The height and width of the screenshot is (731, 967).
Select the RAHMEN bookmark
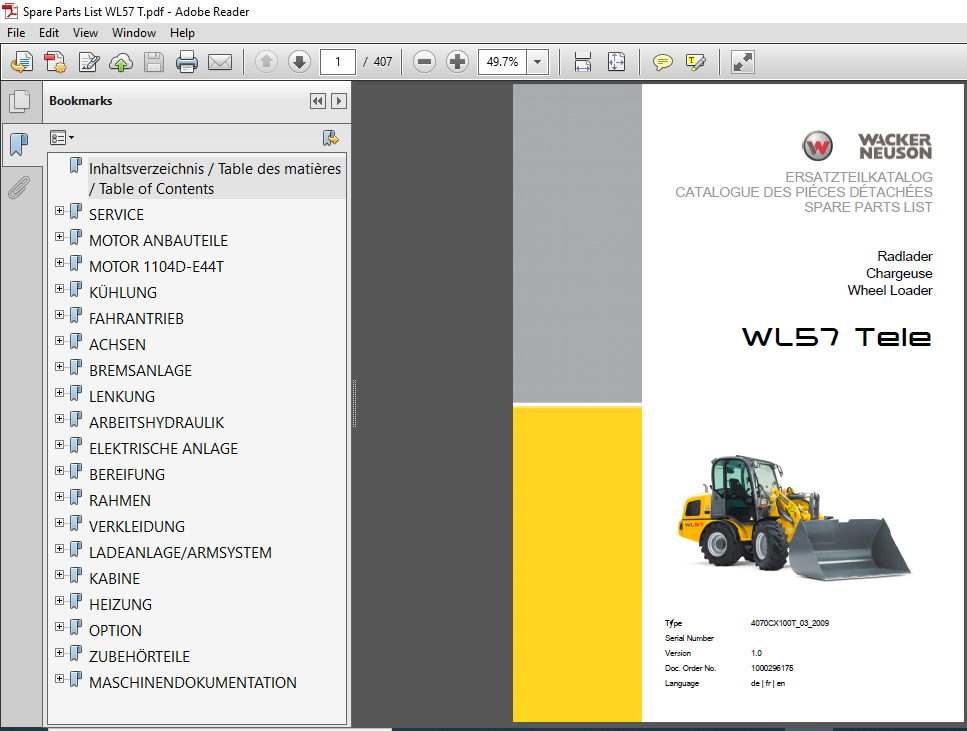click(120, 500)
